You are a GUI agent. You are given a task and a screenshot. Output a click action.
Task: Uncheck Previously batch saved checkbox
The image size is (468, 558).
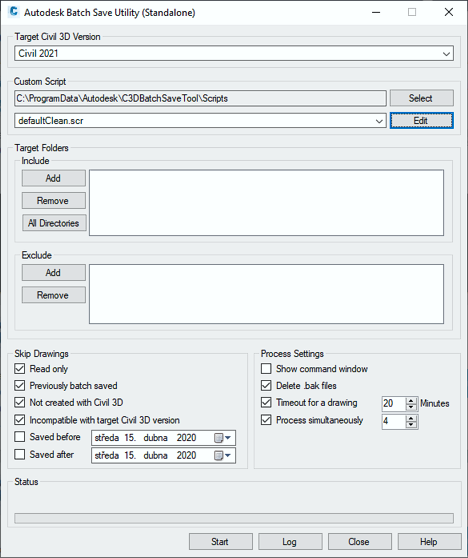pyautogui.click(x=20, y=385)
